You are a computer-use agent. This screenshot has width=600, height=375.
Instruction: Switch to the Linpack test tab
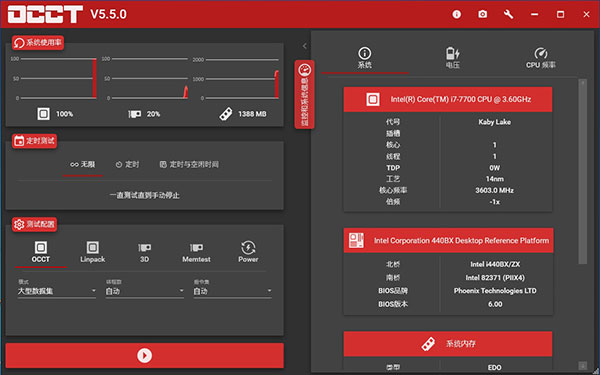pos(93,253)
